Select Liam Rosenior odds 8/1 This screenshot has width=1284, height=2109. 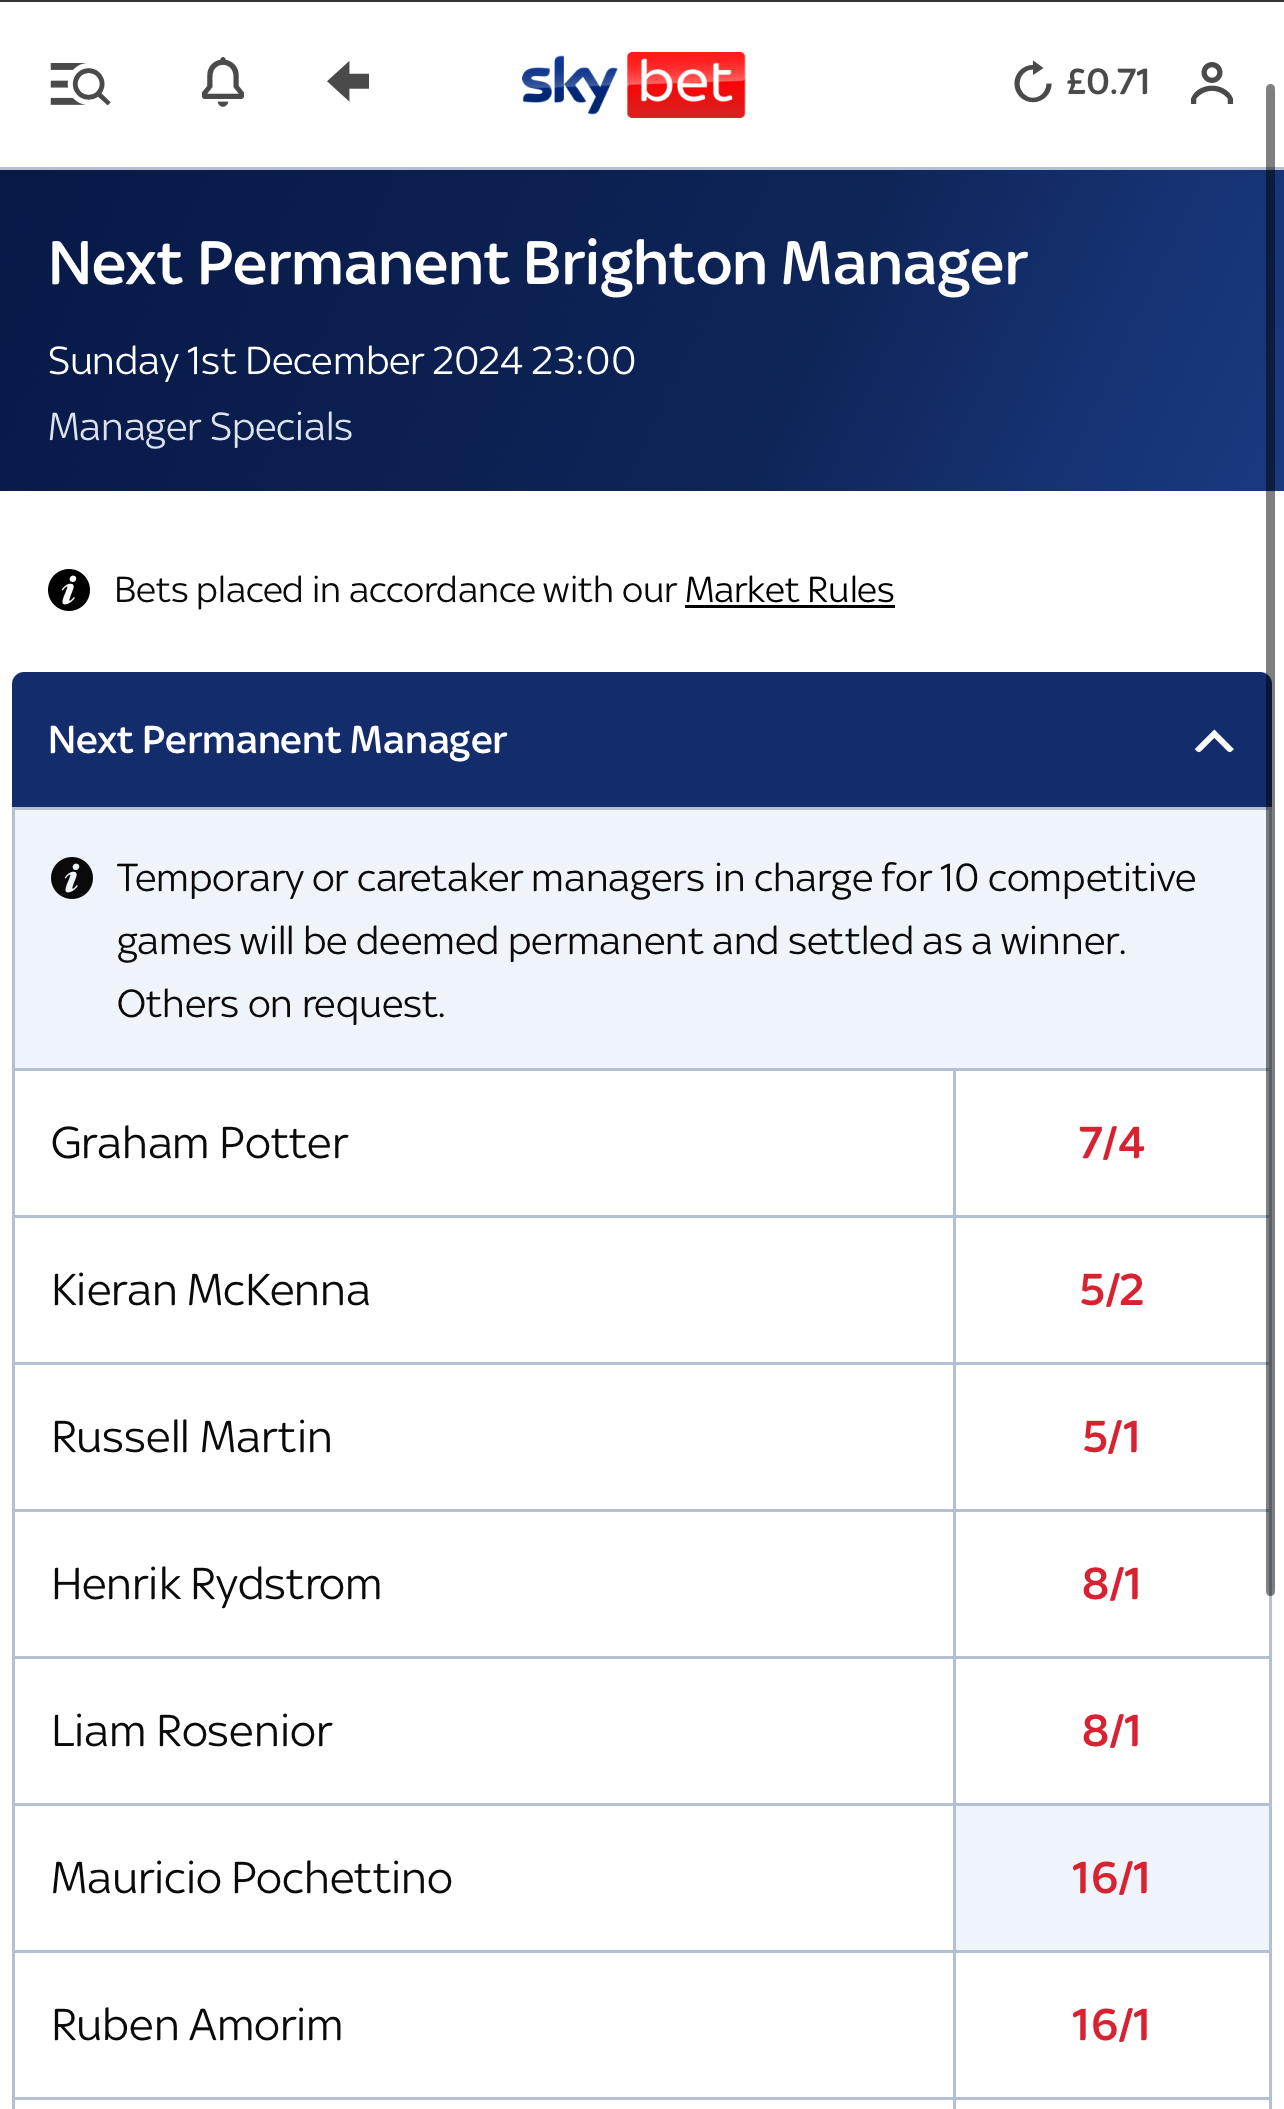(1111, 1731)
